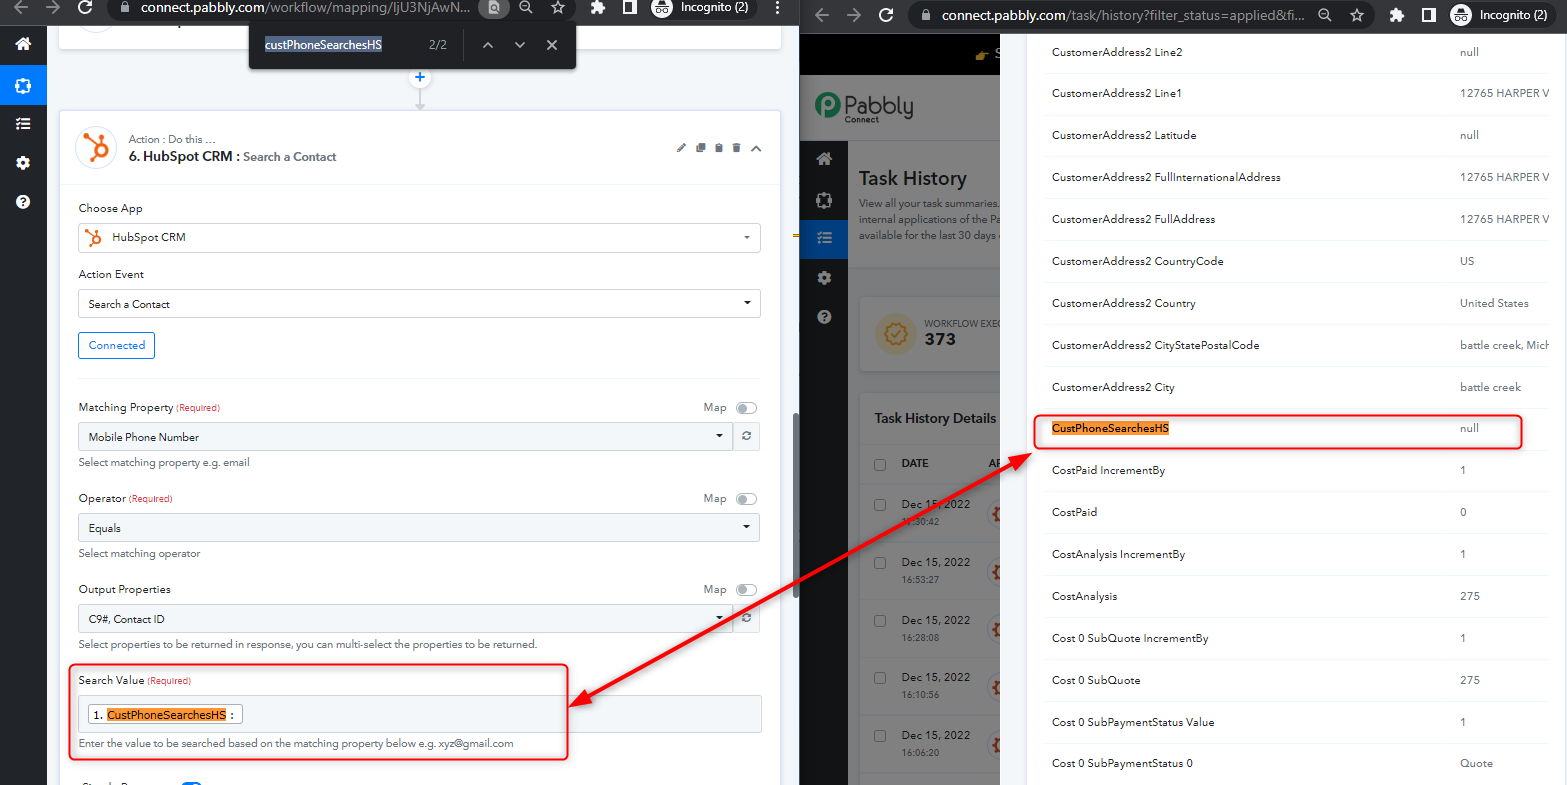This screenshot has width=1567, height=785.
Task: Click find bar text custPhoneSearchesHS
Action: (323, 45)
